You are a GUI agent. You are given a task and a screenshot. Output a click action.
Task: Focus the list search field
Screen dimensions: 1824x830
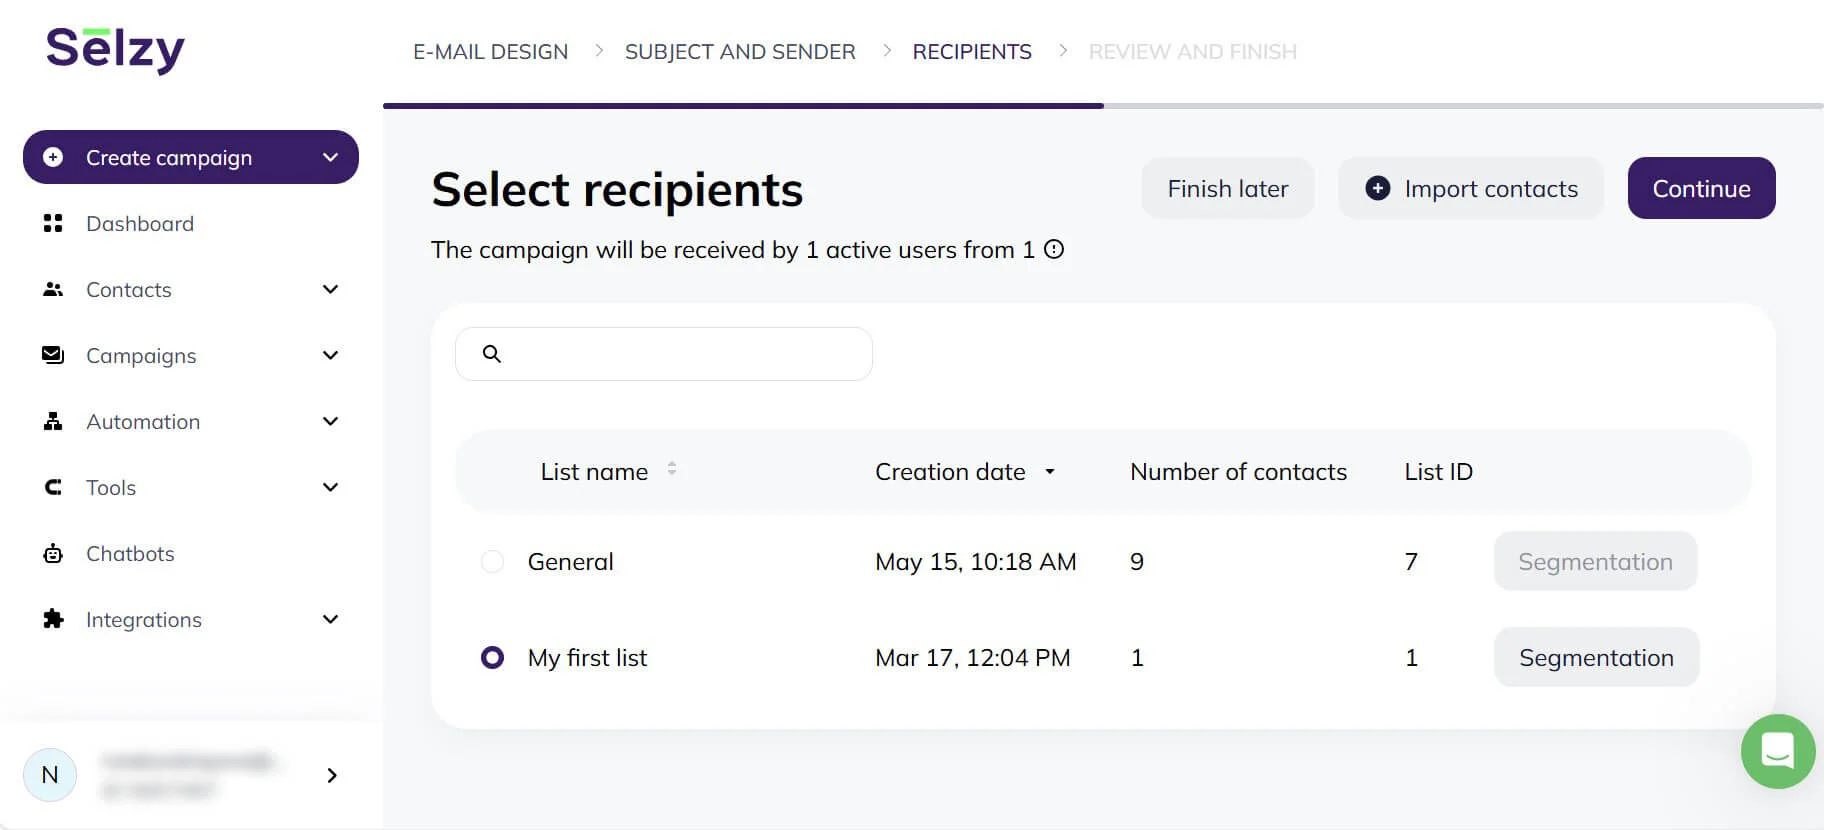(x=664, y=354)
